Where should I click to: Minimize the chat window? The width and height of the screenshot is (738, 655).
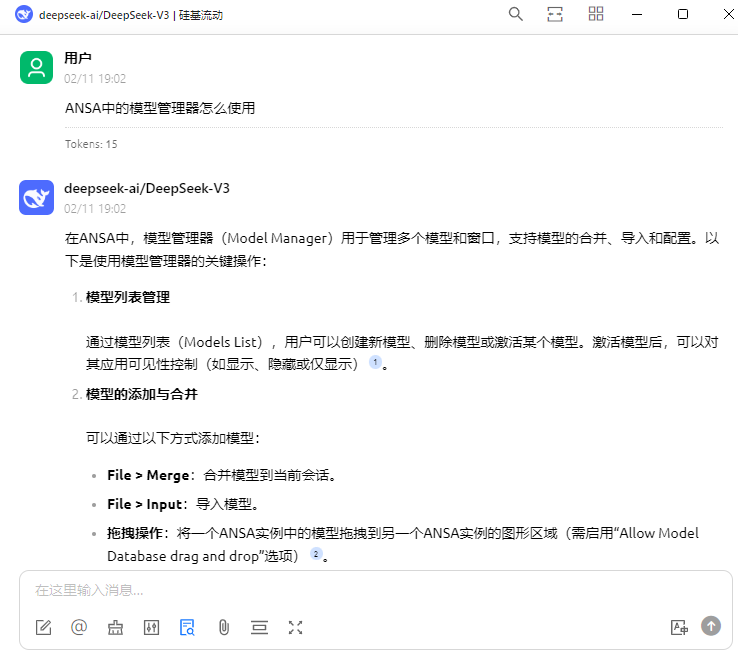[637, 15]
